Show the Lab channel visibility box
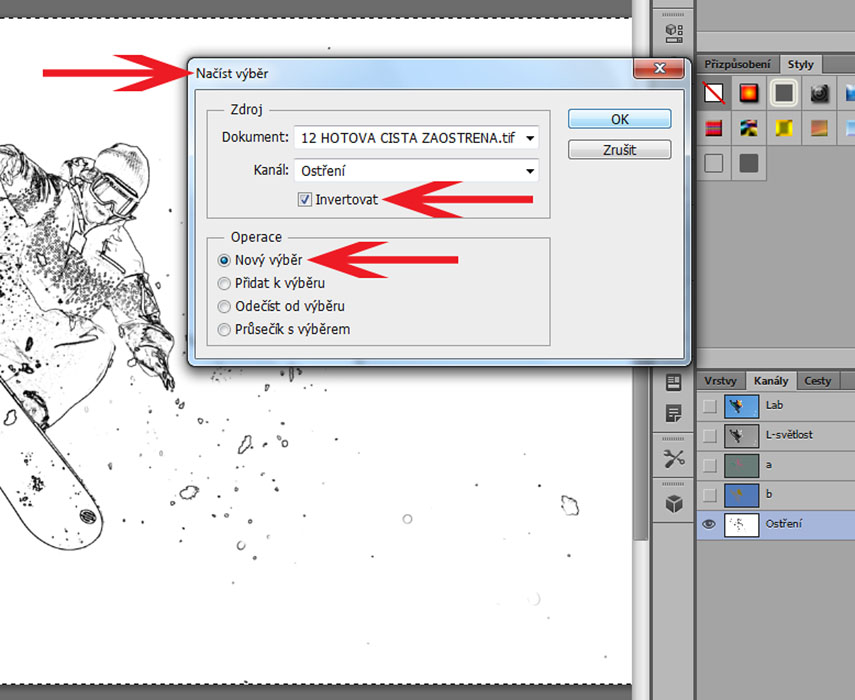This screenshot has width=855, height=700. 709,406
